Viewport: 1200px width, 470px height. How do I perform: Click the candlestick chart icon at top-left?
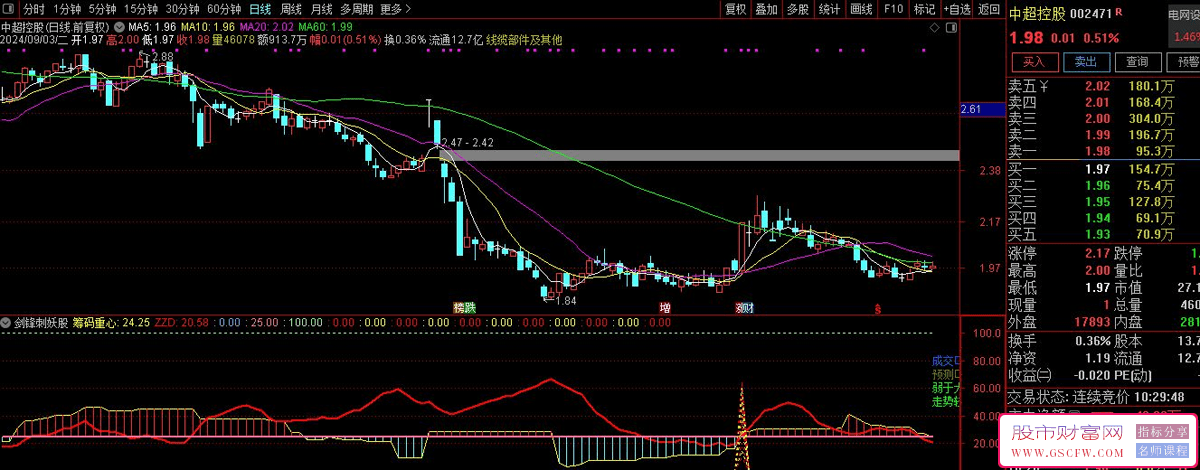point(9,9)
